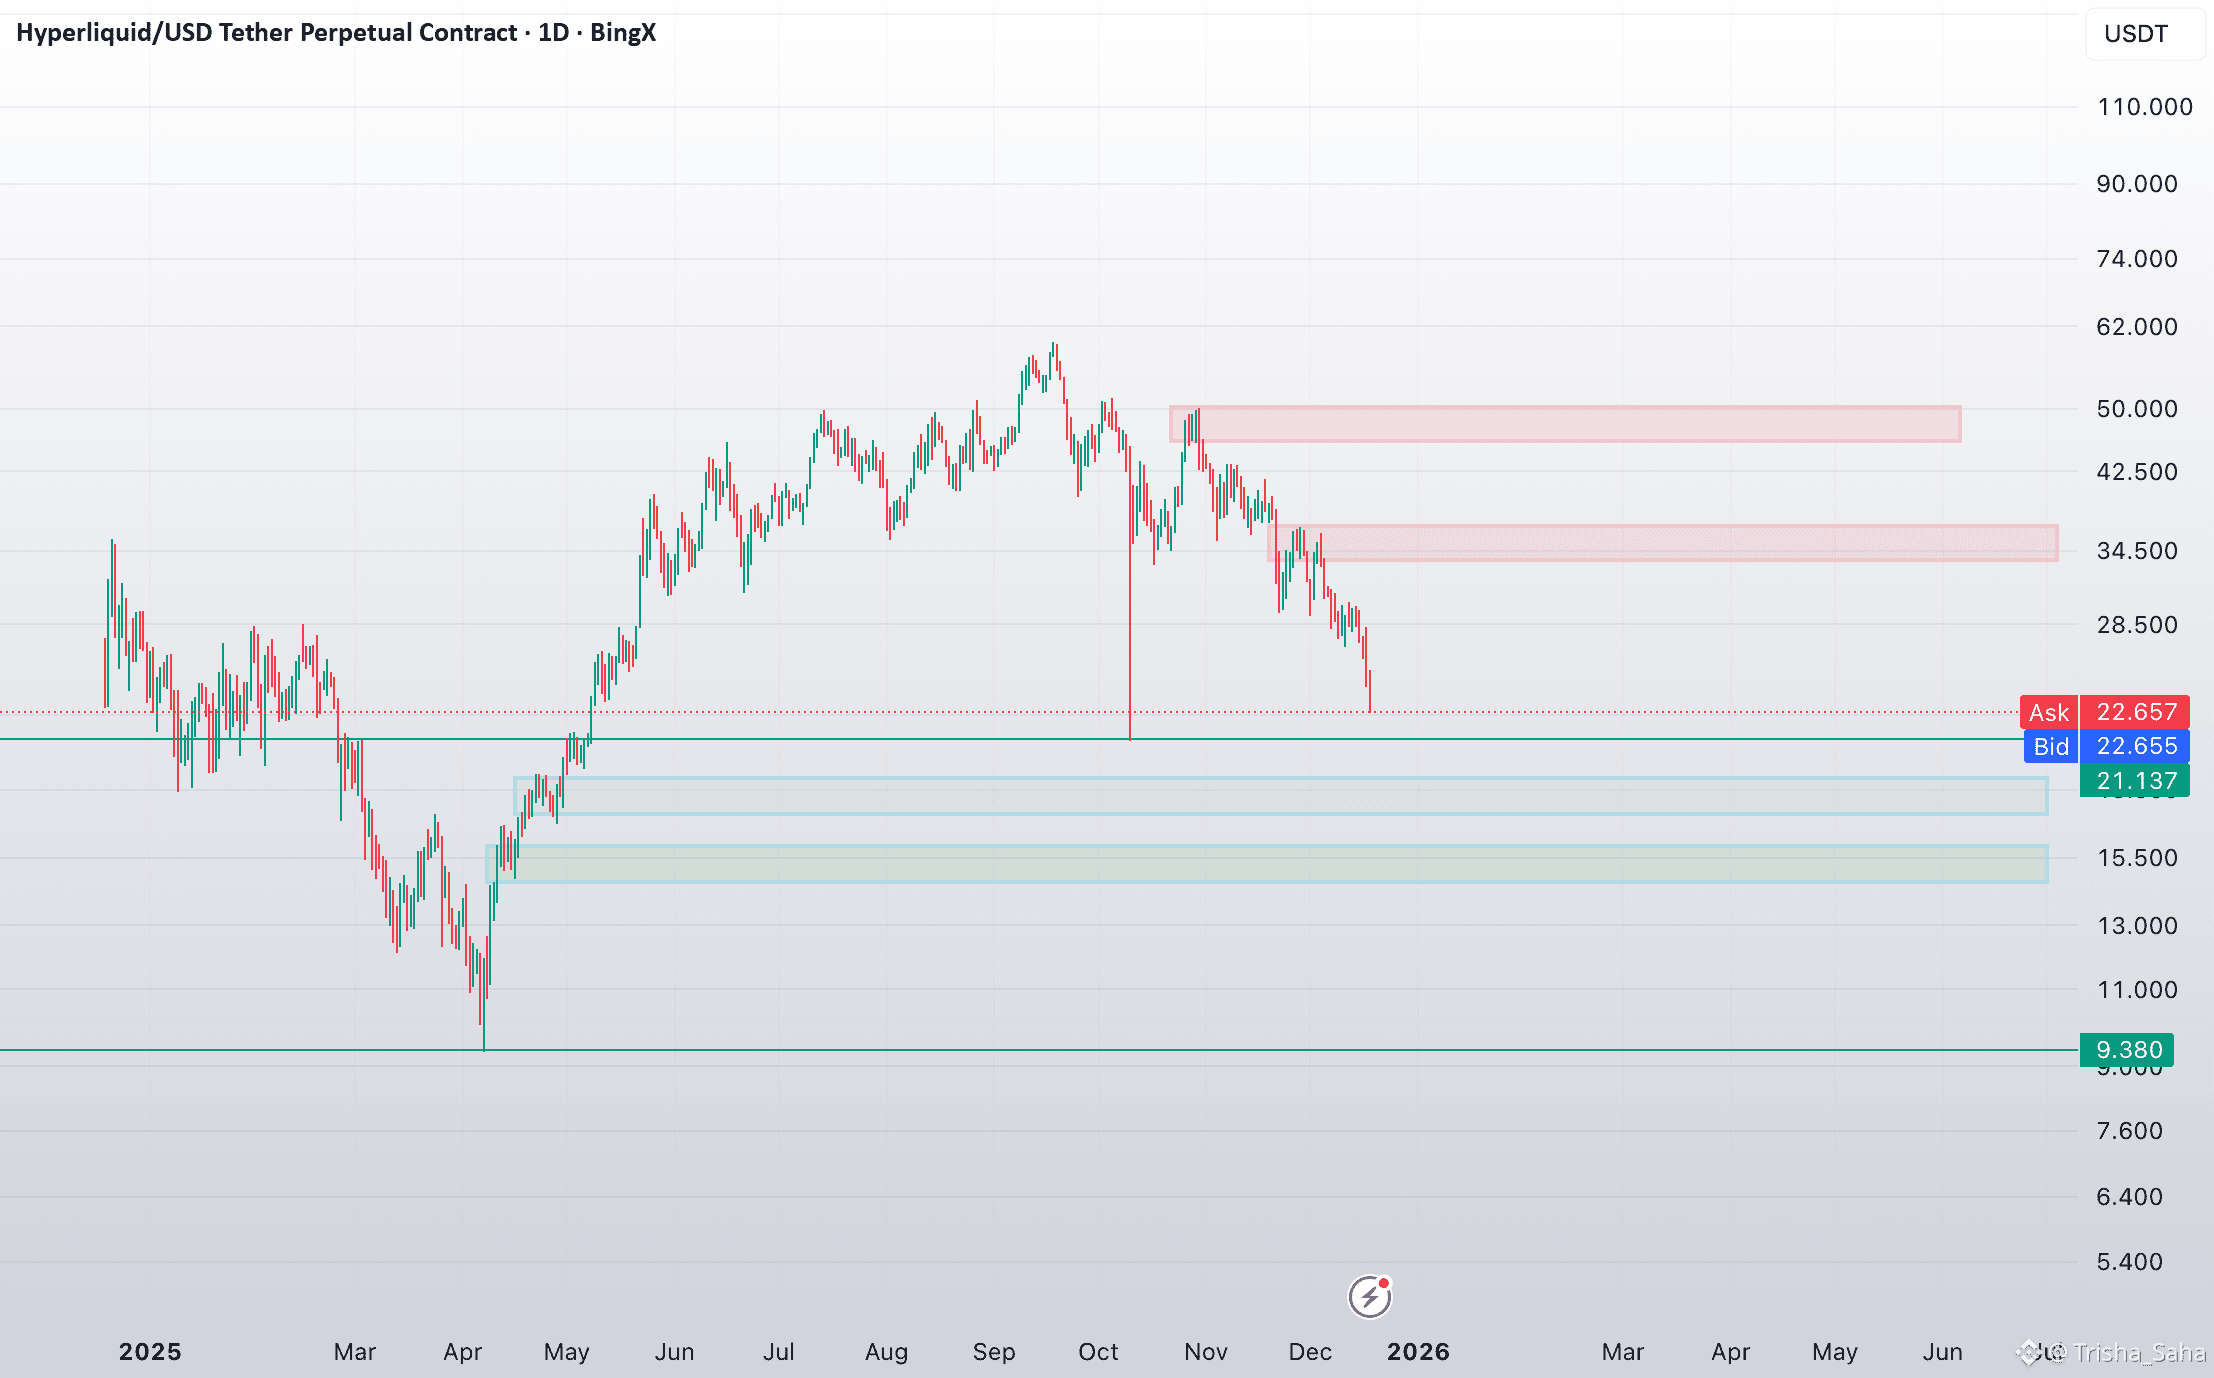2214x1378 pixels.
Task: Click the lower red resistance zone near 34.500
Action: click(1662, 543)
